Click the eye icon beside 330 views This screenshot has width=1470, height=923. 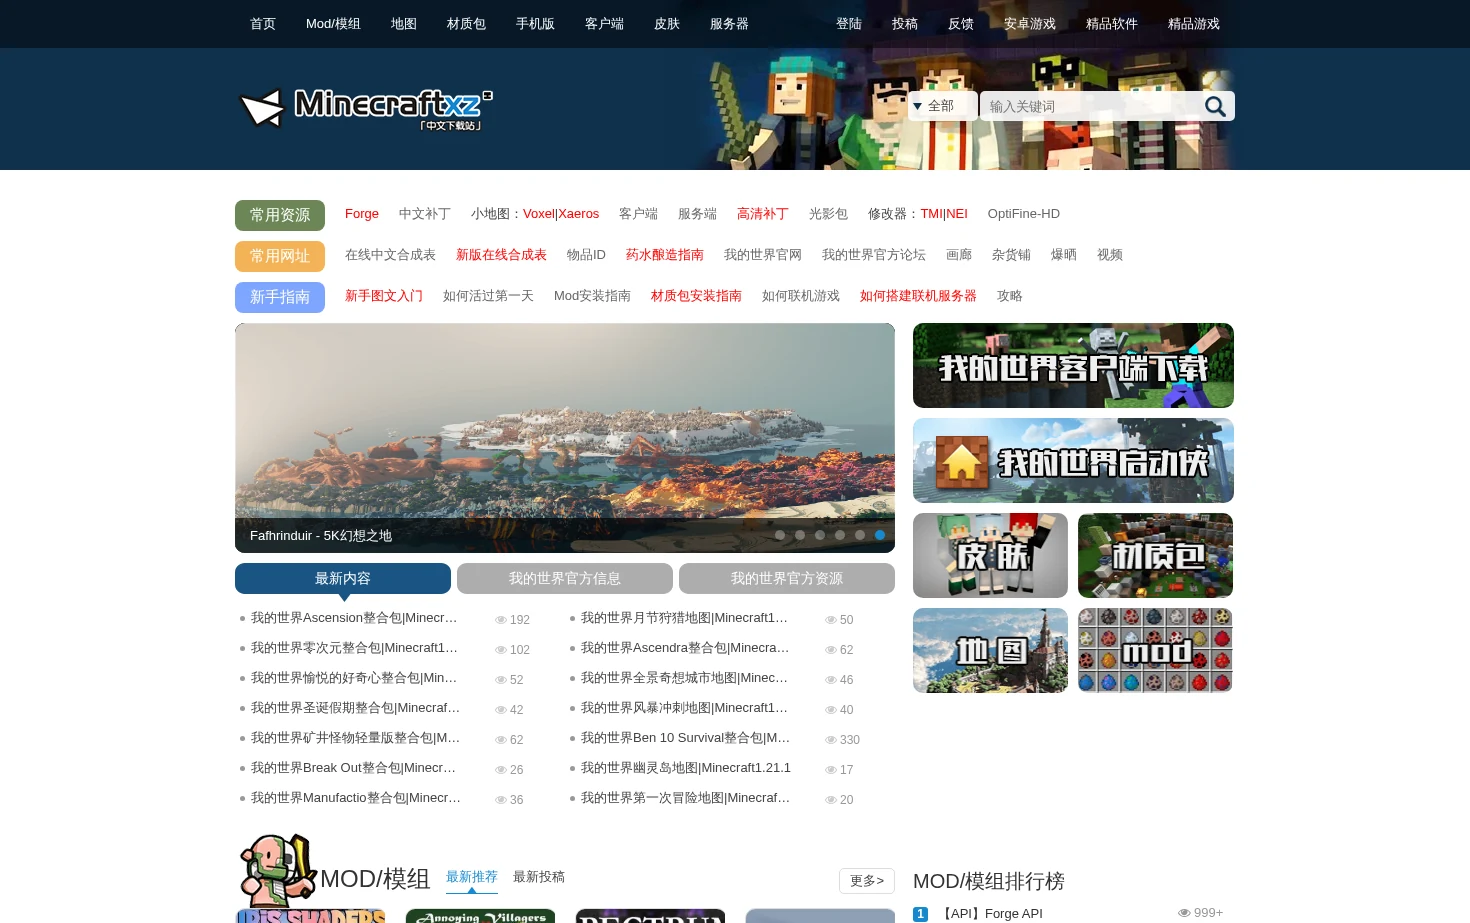(x=831, y=740)
